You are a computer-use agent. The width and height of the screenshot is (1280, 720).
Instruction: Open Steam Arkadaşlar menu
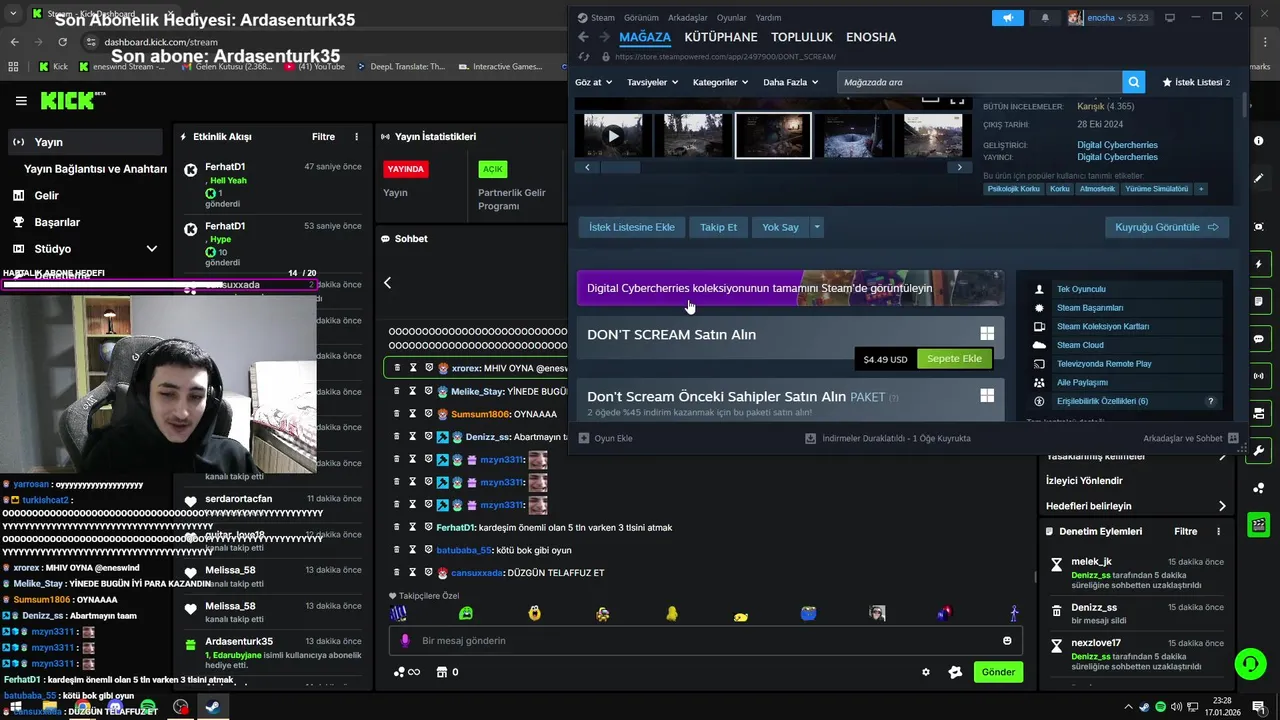688,18
